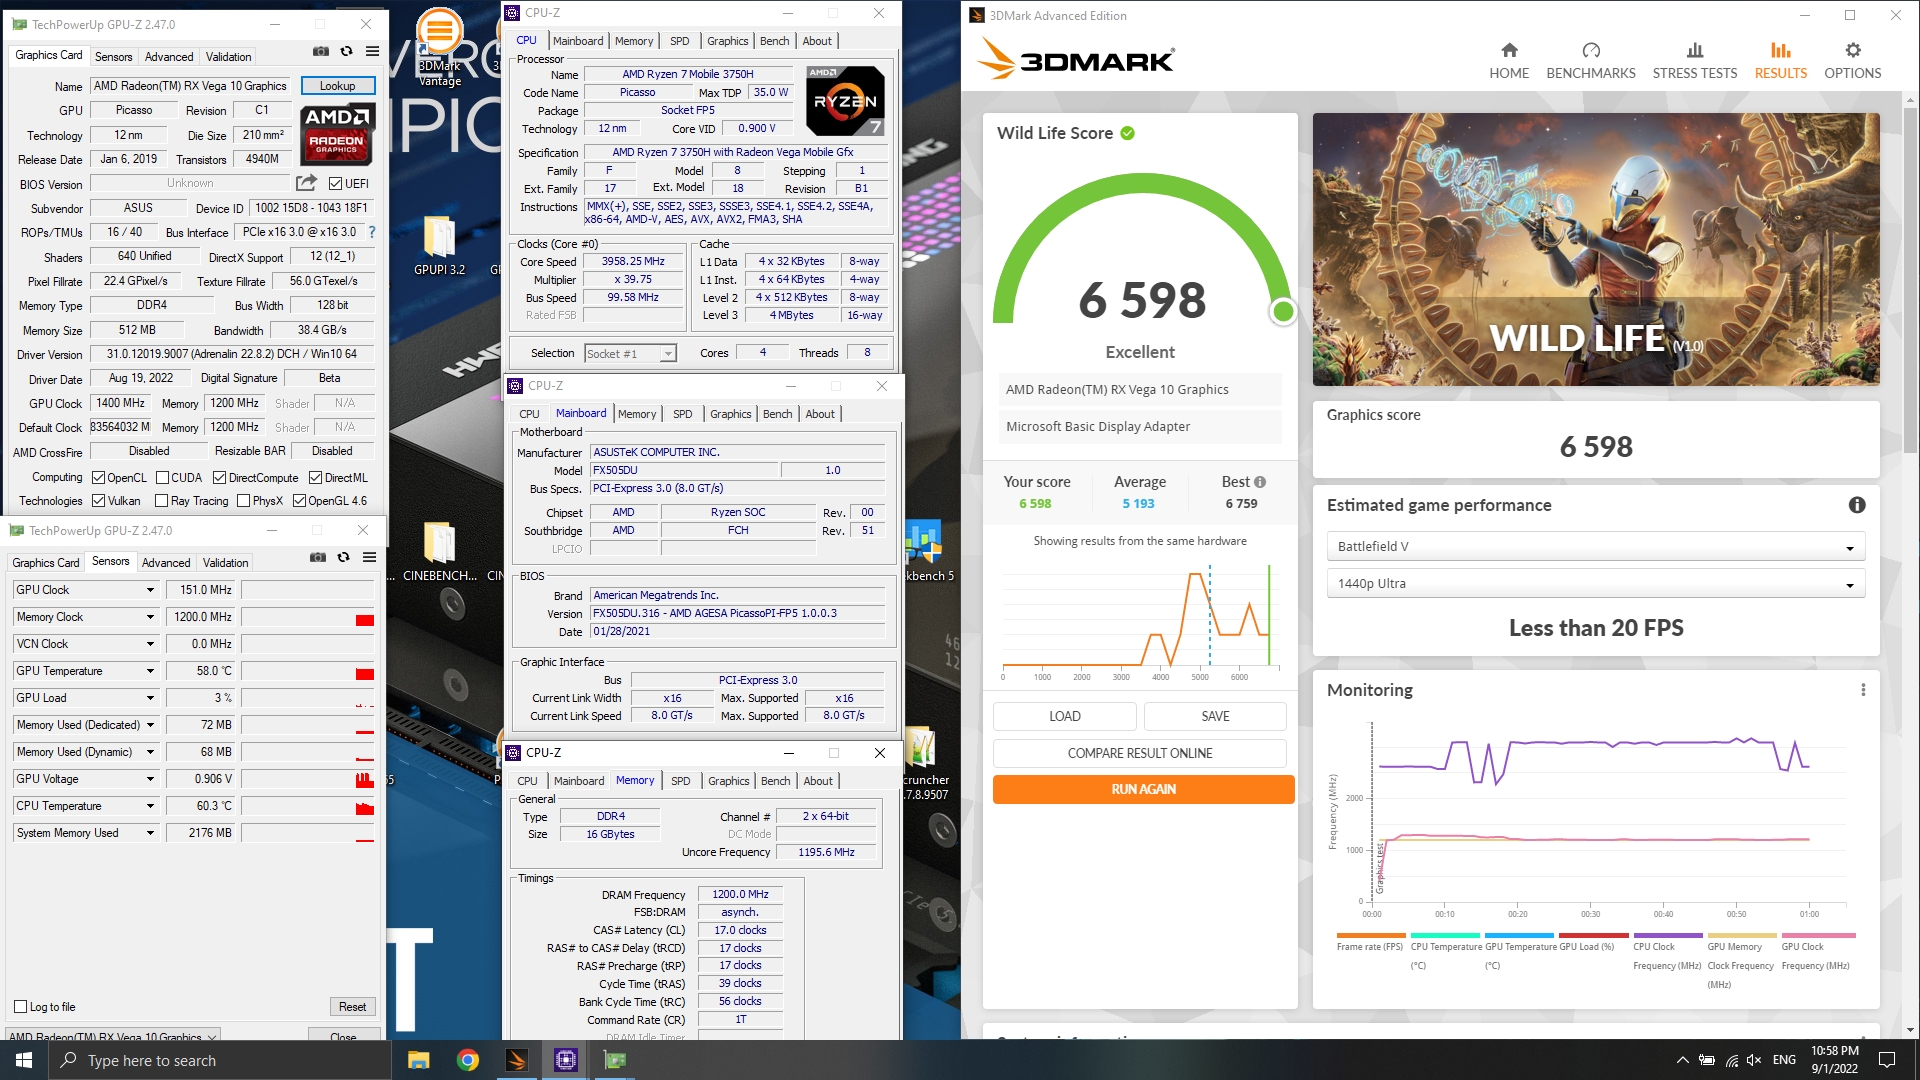Click LOAD result button in 3DMark
The image size is (1920, 1080).
[1064, 717]
